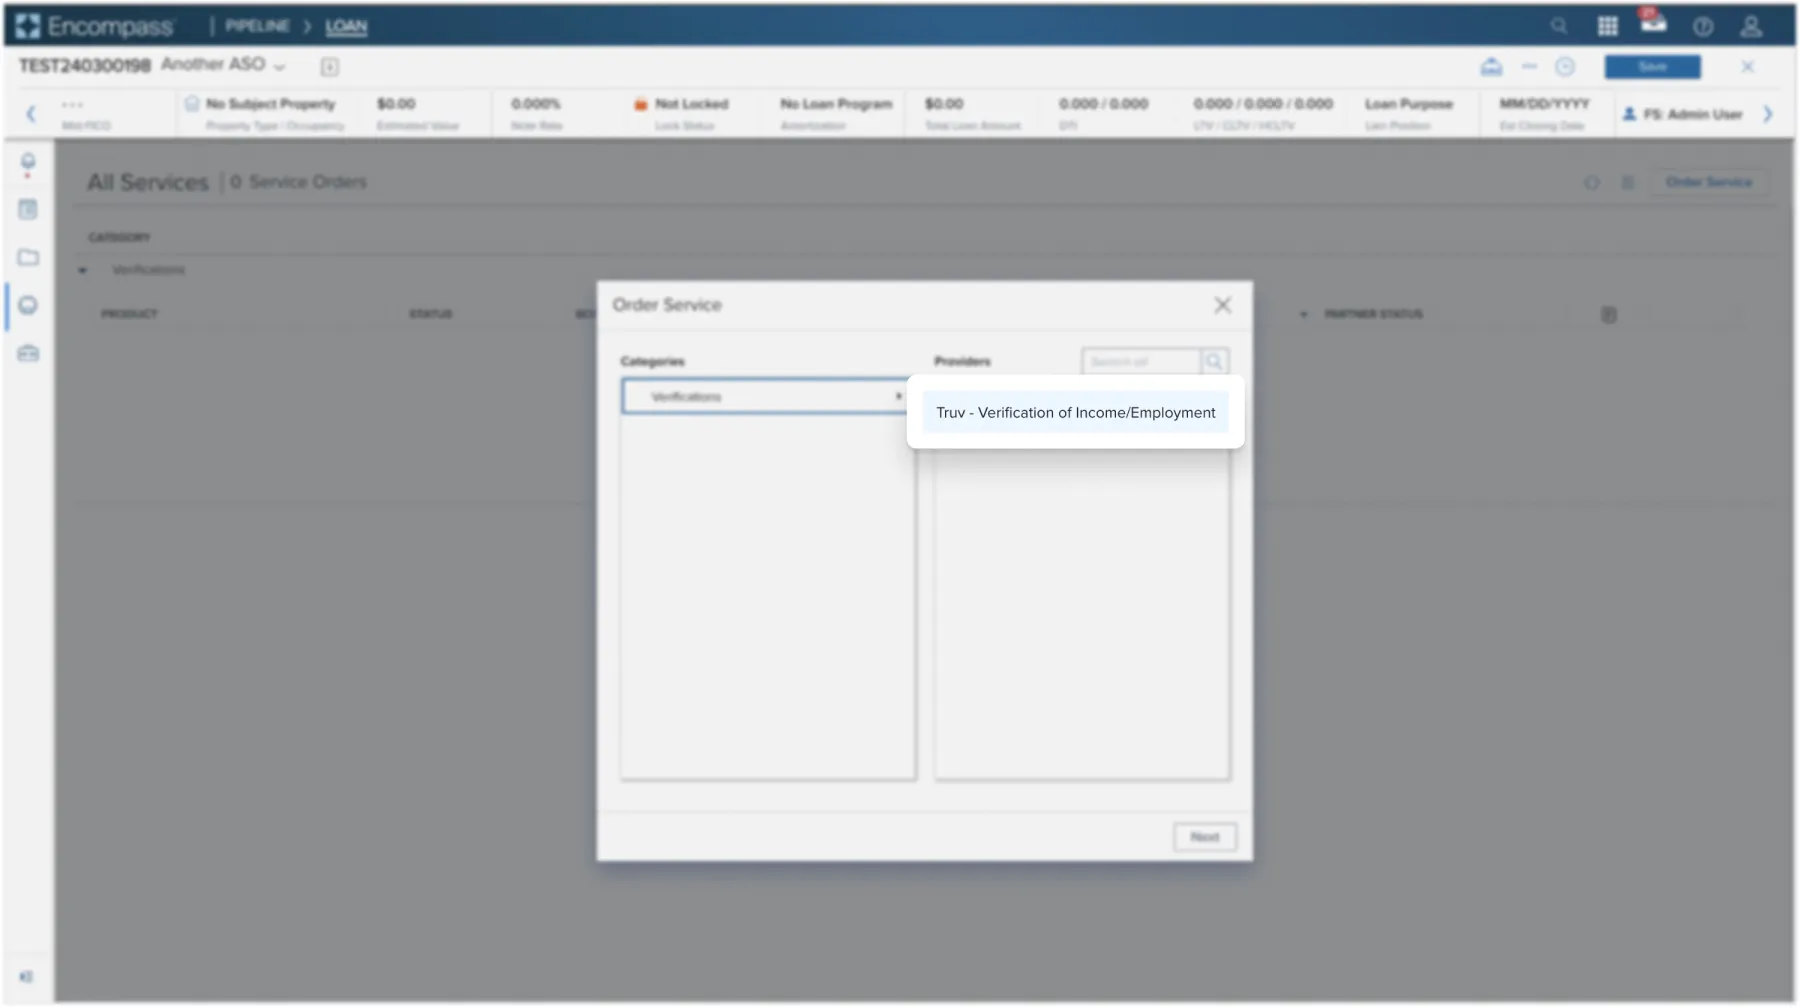Image resolution: width=1800 pixels, height=1008 pixels.
Task: Click the house icon near Save
Action: (x=1491, y=67)
